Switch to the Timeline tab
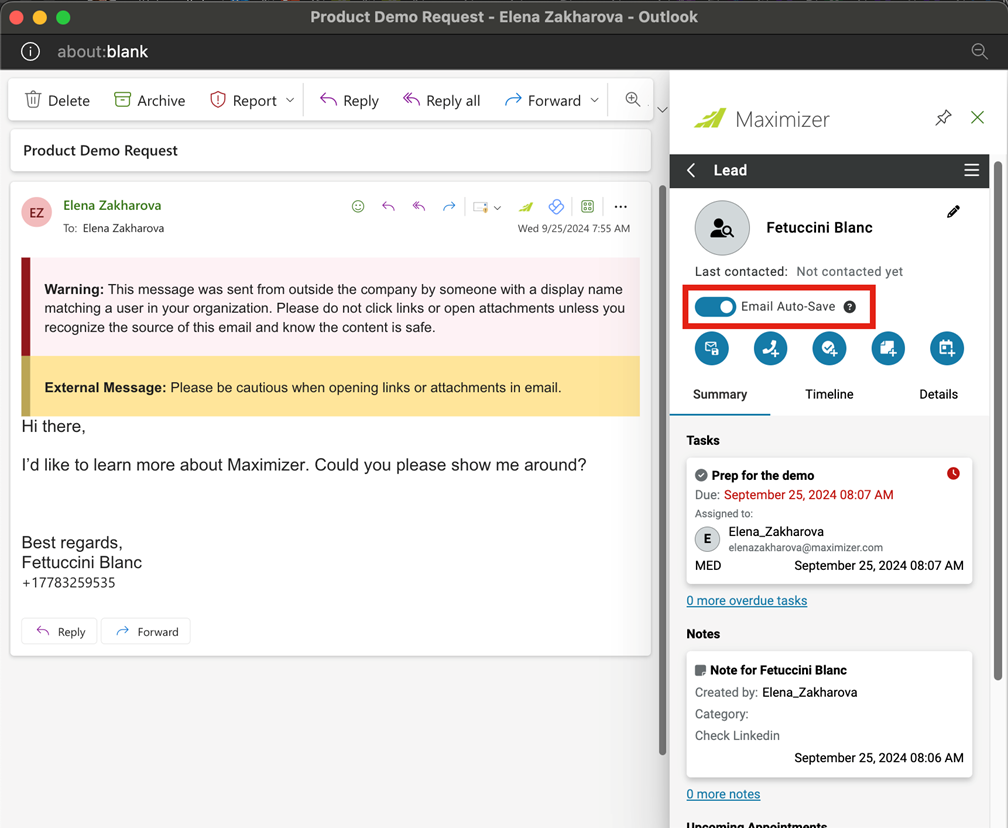The height and width of the screenshot is (828, 1008). tap(829, 394)
